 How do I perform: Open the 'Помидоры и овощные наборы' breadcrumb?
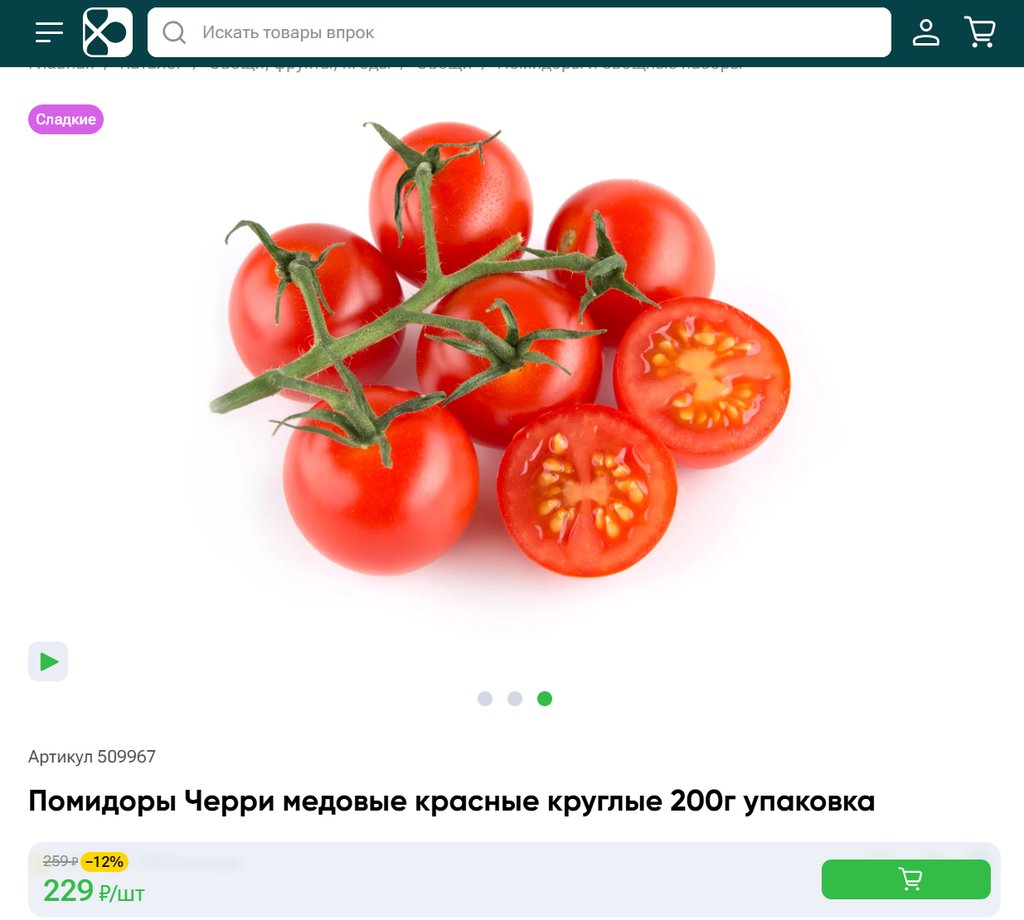[x=620, y=68]
